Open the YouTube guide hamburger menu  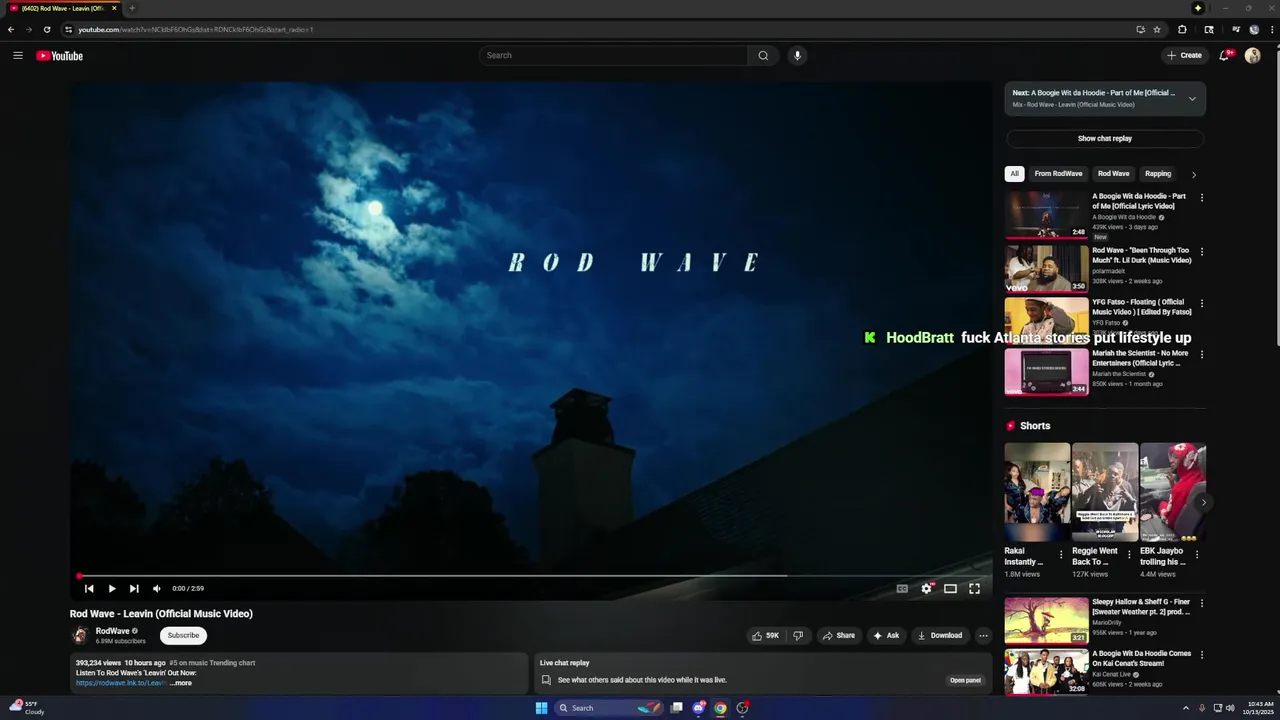[x=18, y=56]
